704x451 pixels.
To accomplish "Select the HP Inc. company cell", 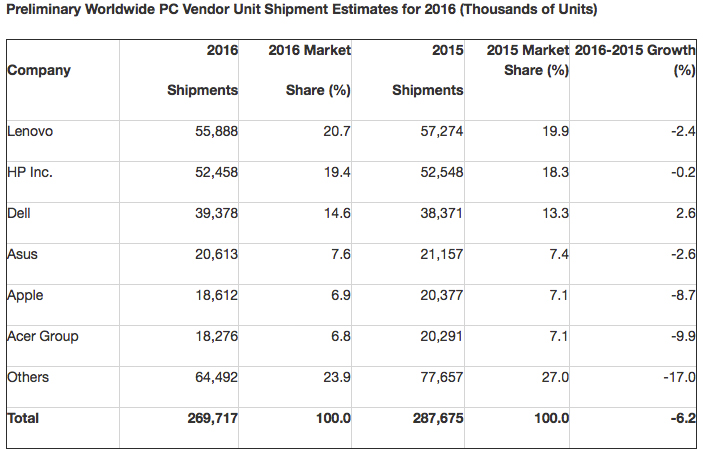I will (29, 172).
